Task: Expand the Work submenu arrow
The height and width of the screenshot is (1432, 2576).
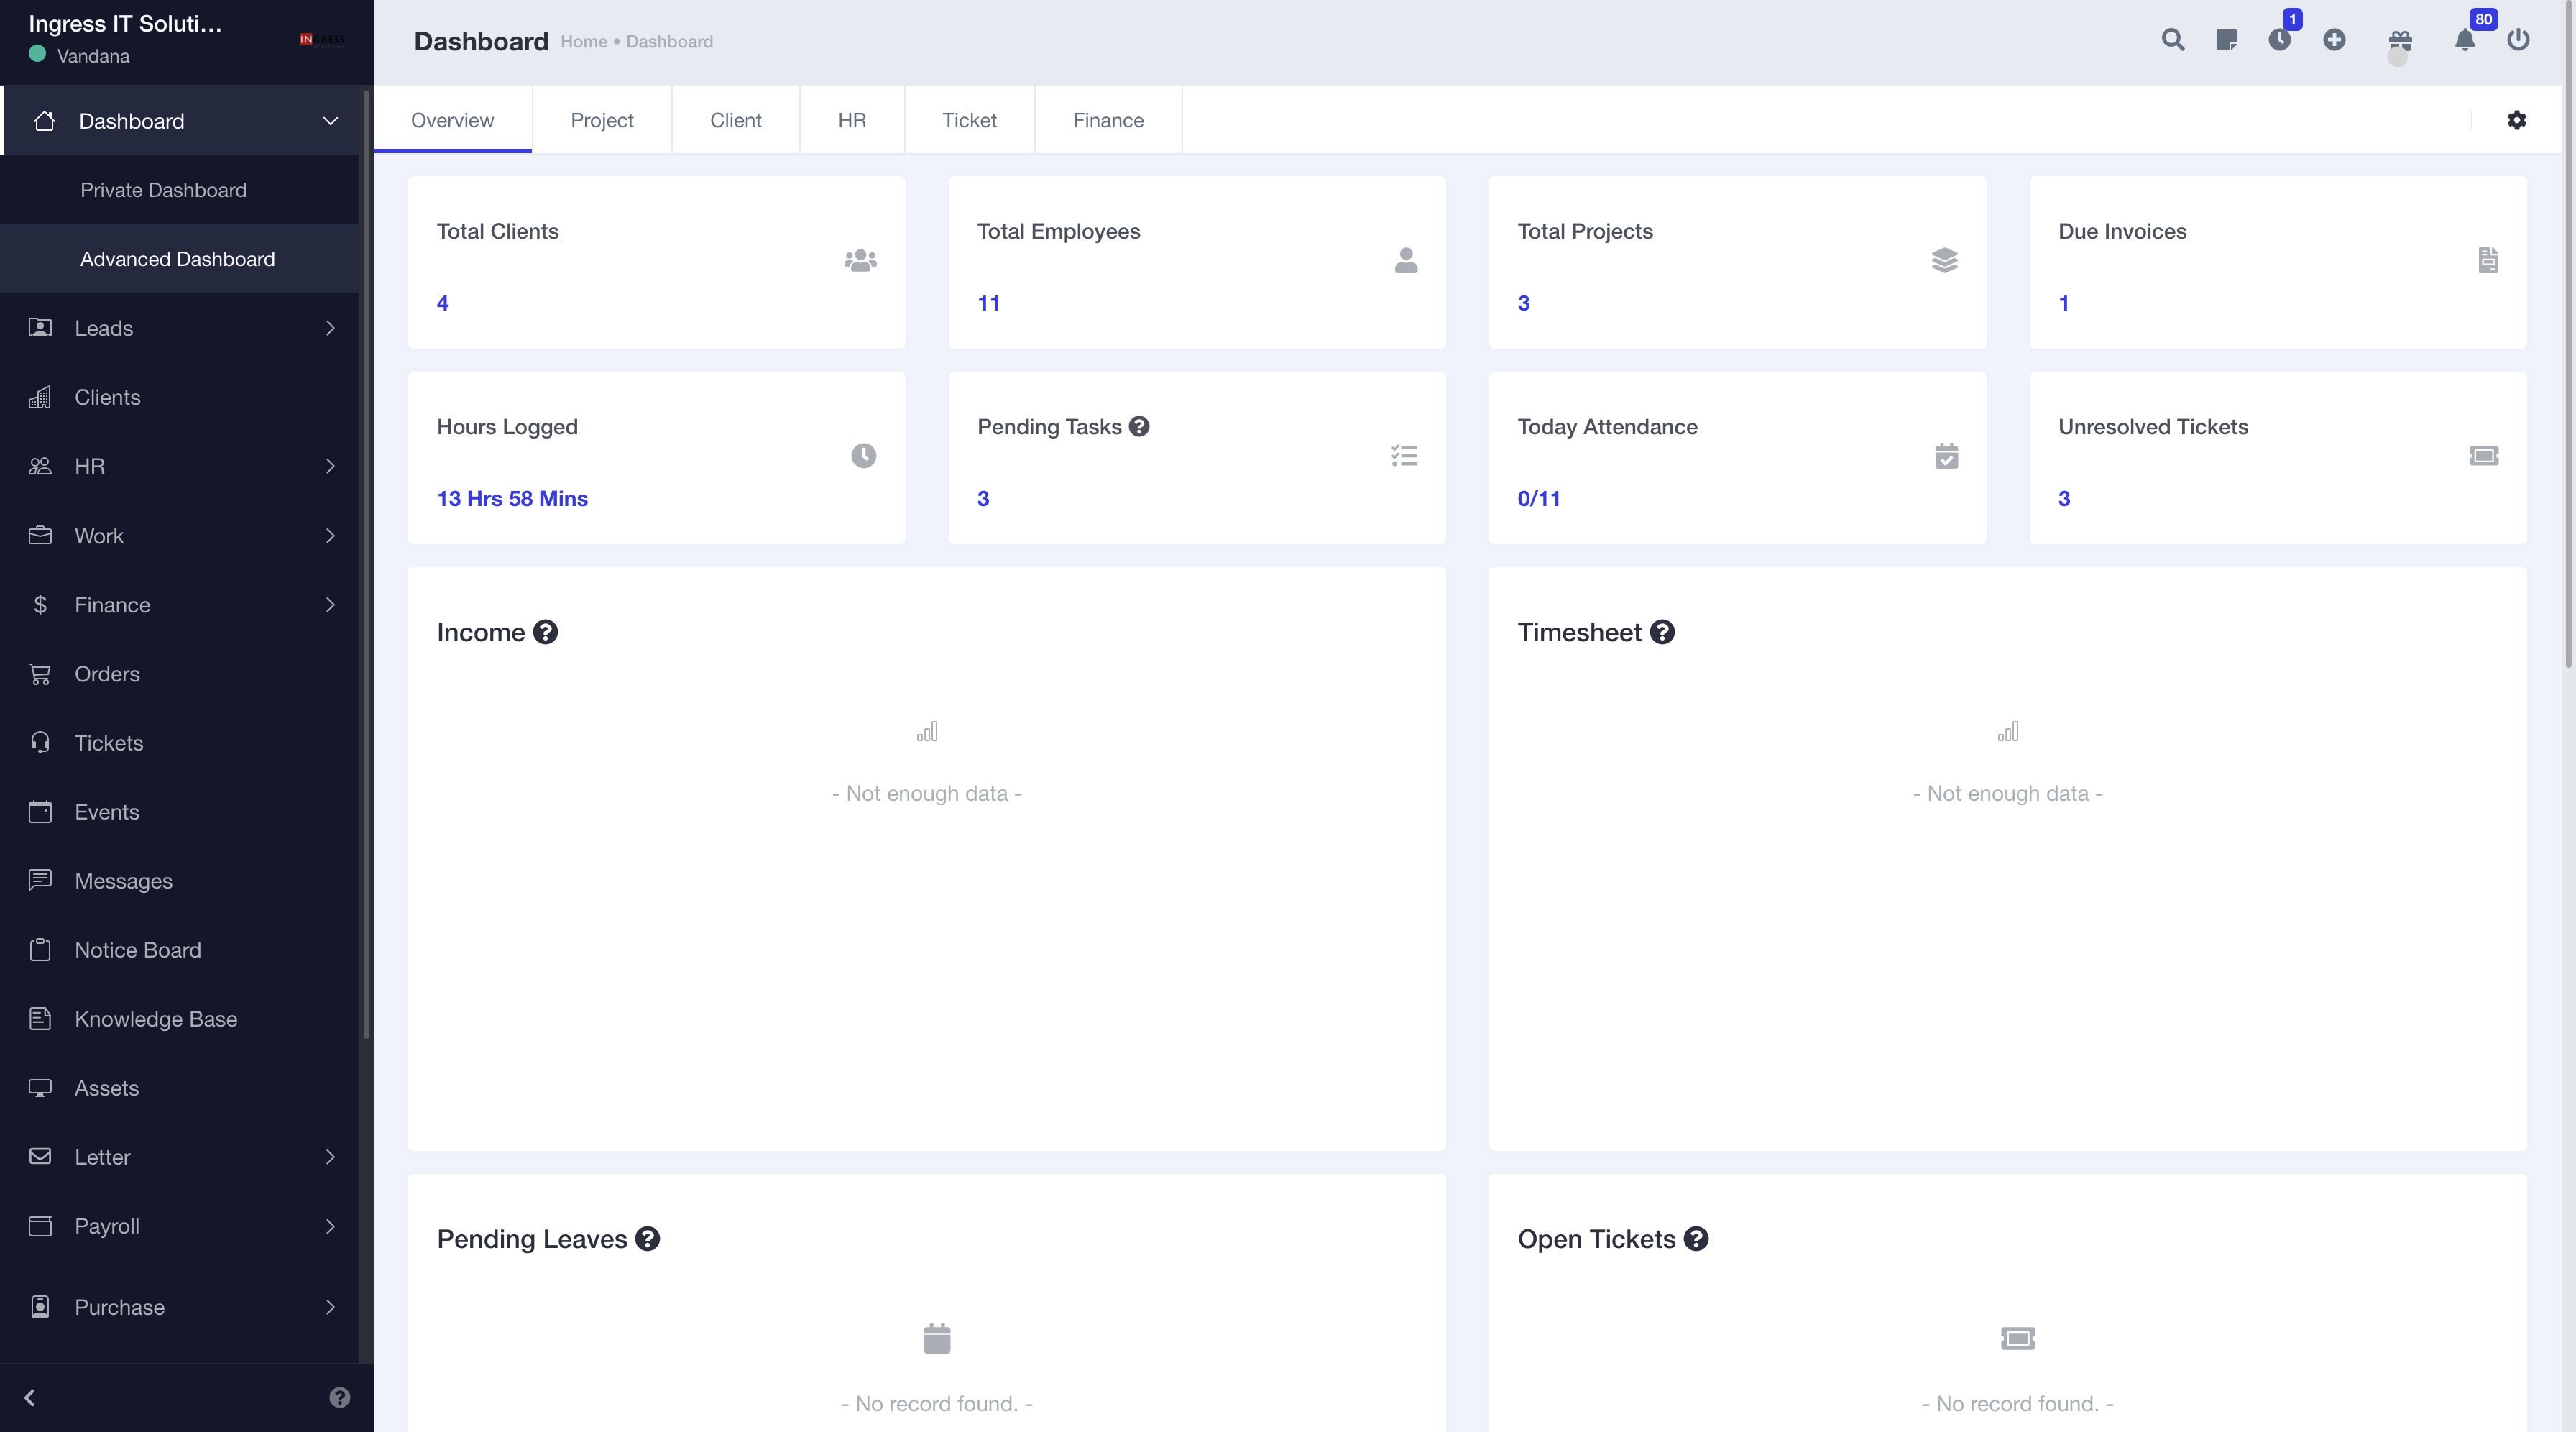Action: click(330, 536)
